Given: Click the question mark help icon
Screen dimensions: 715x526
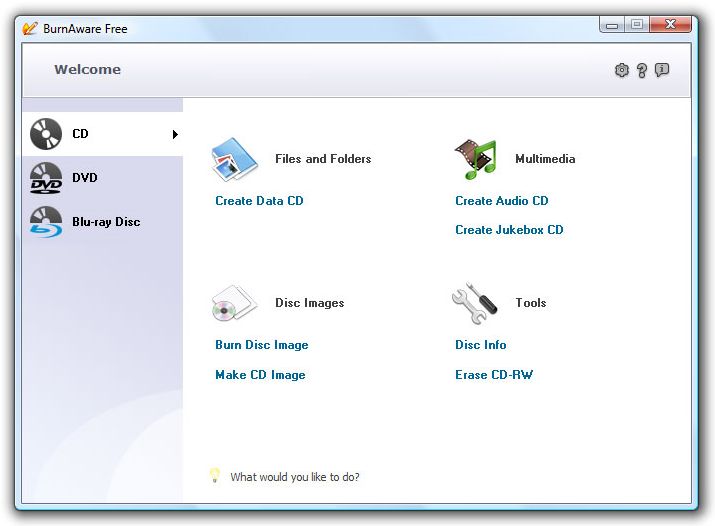Looking at the screenshot, I should click(642, 70).
